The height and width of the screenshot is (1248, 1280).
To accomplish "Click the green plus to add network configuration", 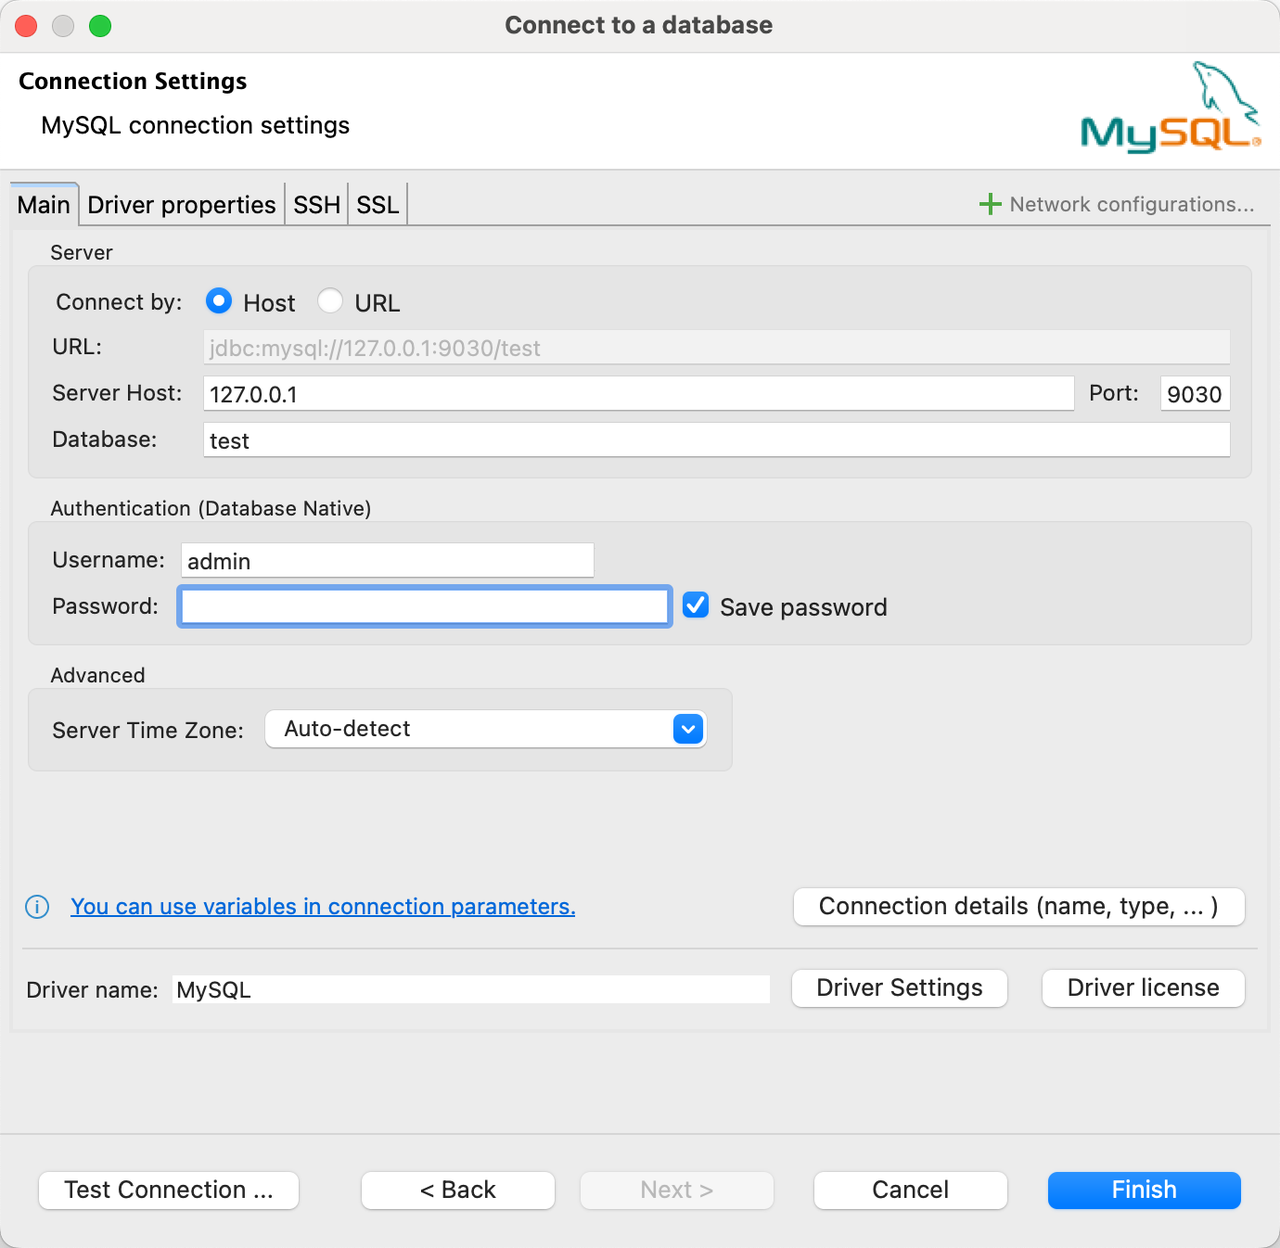I will tap(989, 204).
